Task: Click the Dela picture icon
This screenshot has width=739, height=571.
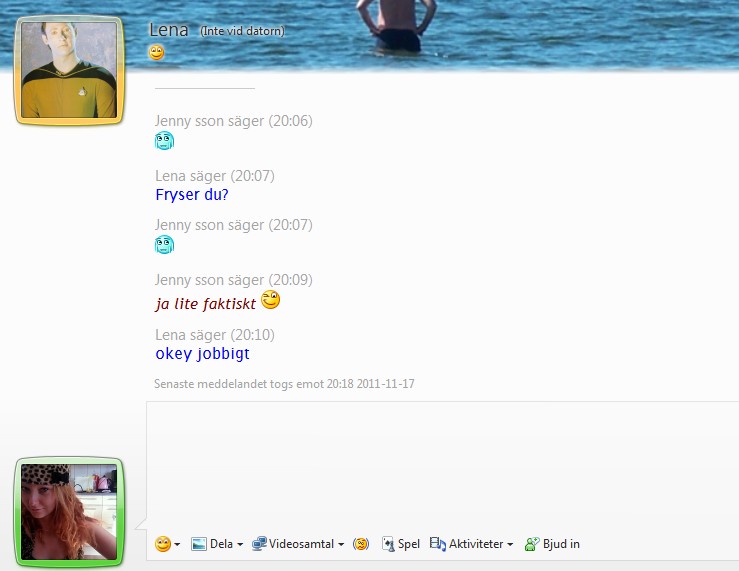Action: click(198, 544)
